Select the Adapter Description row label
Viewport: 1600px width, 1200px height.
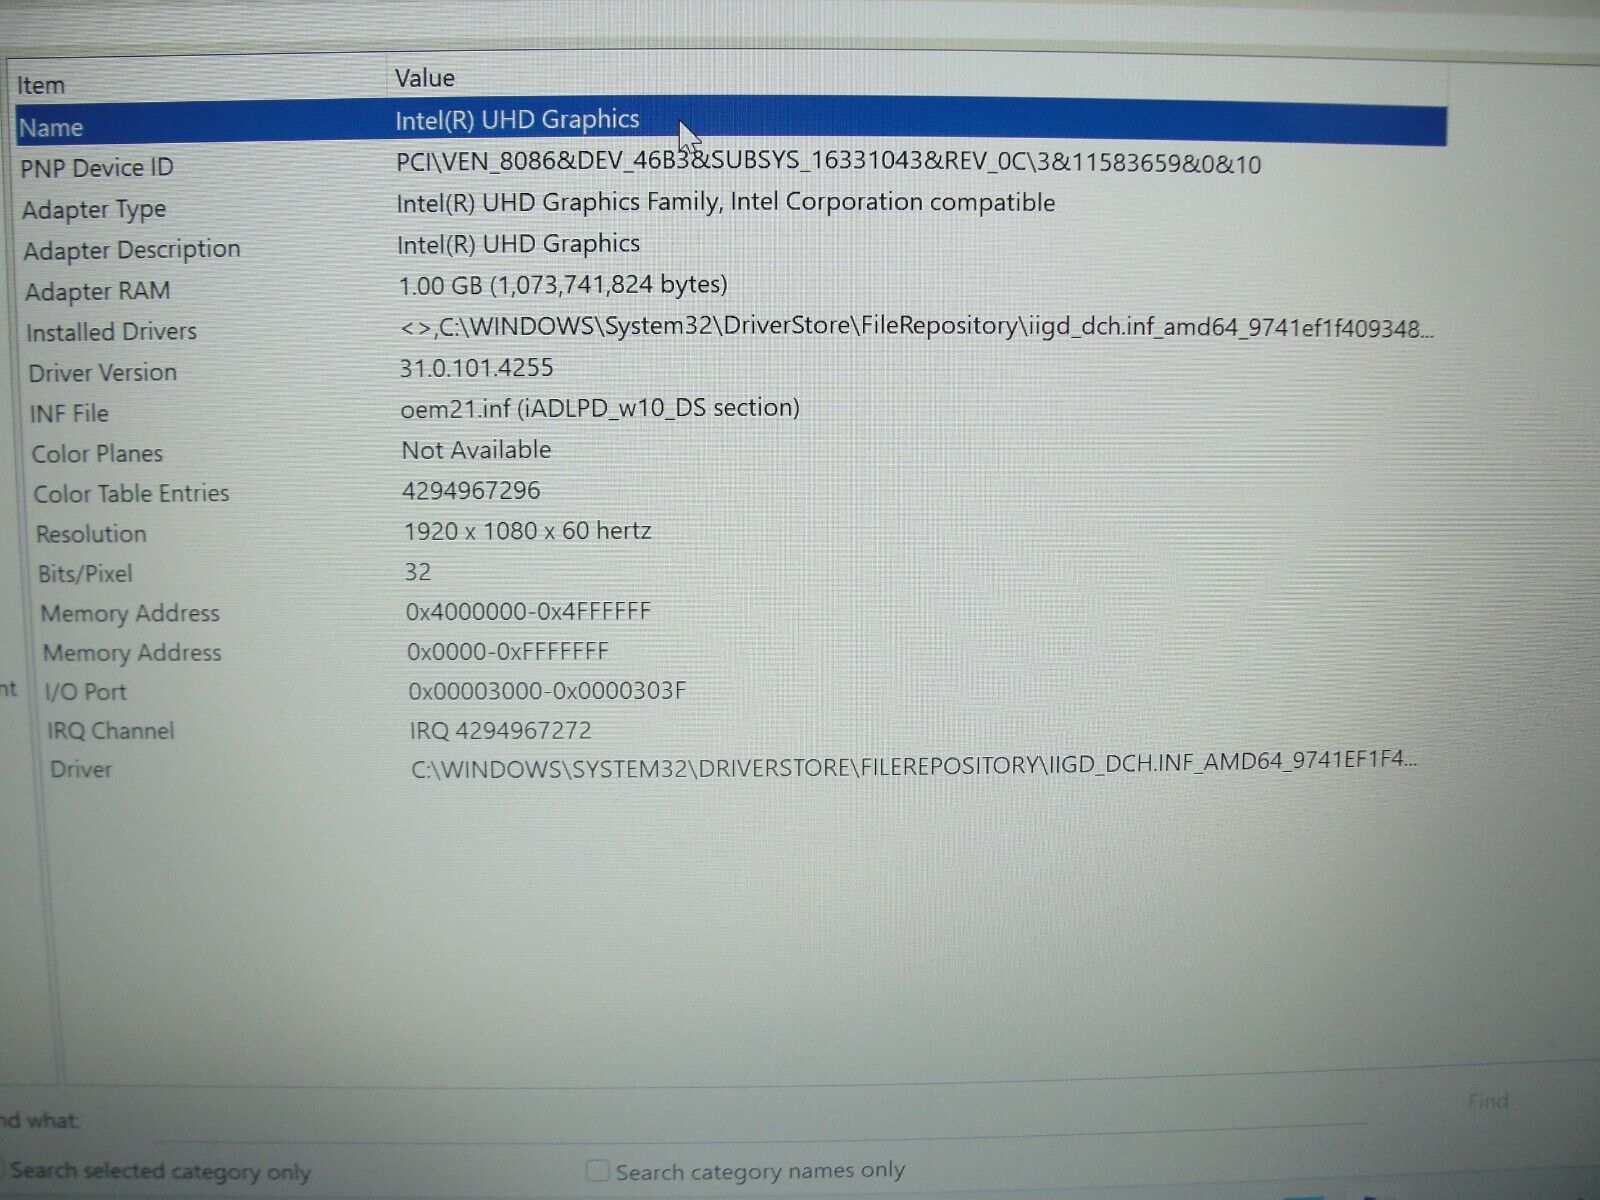(x=132, y=250)
